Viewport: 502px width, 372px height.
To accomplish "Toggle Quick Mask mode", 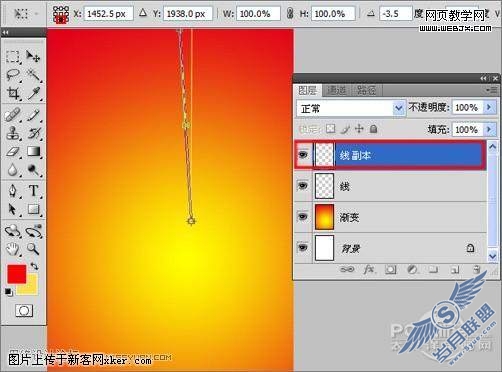I will click(x=24, y=311).
